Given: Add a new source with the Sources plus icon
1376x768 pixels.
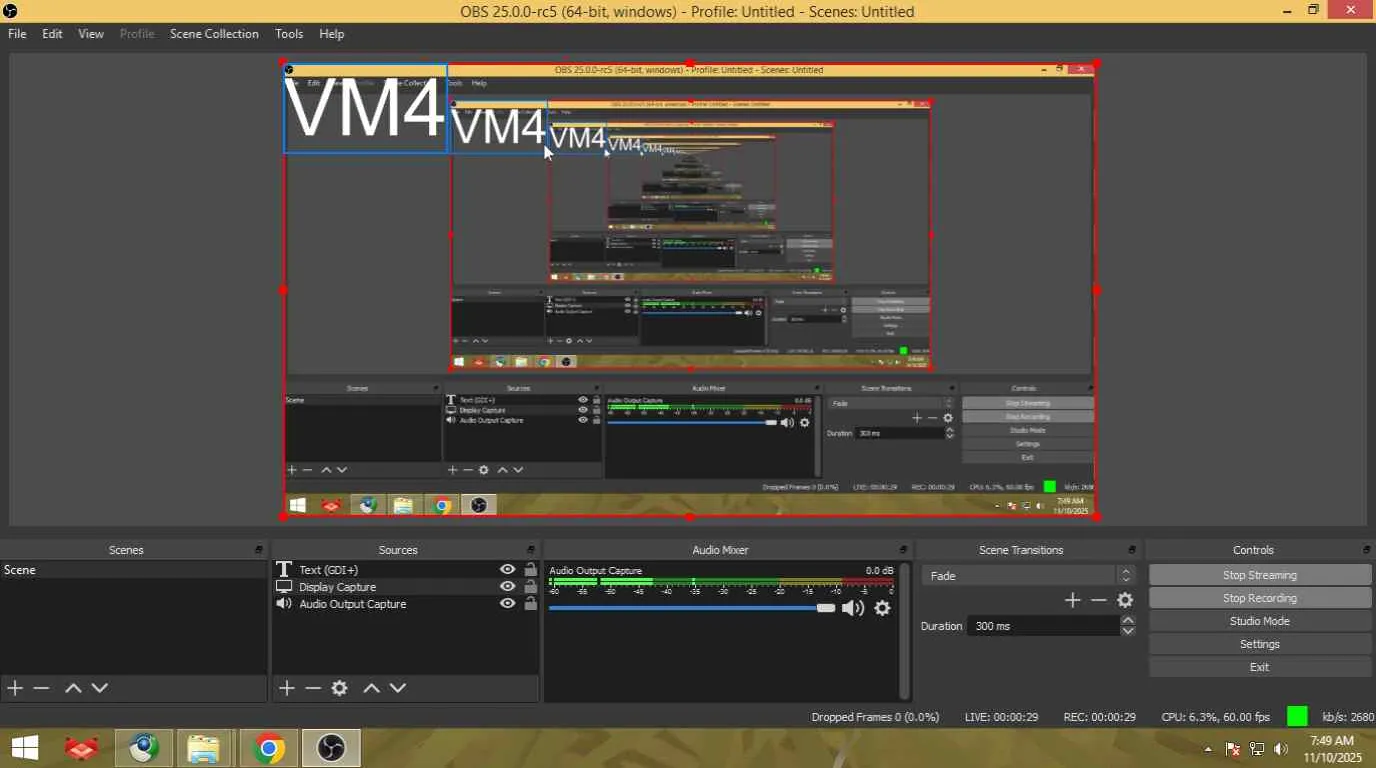Looking at the screenshot, I should 287,688.
